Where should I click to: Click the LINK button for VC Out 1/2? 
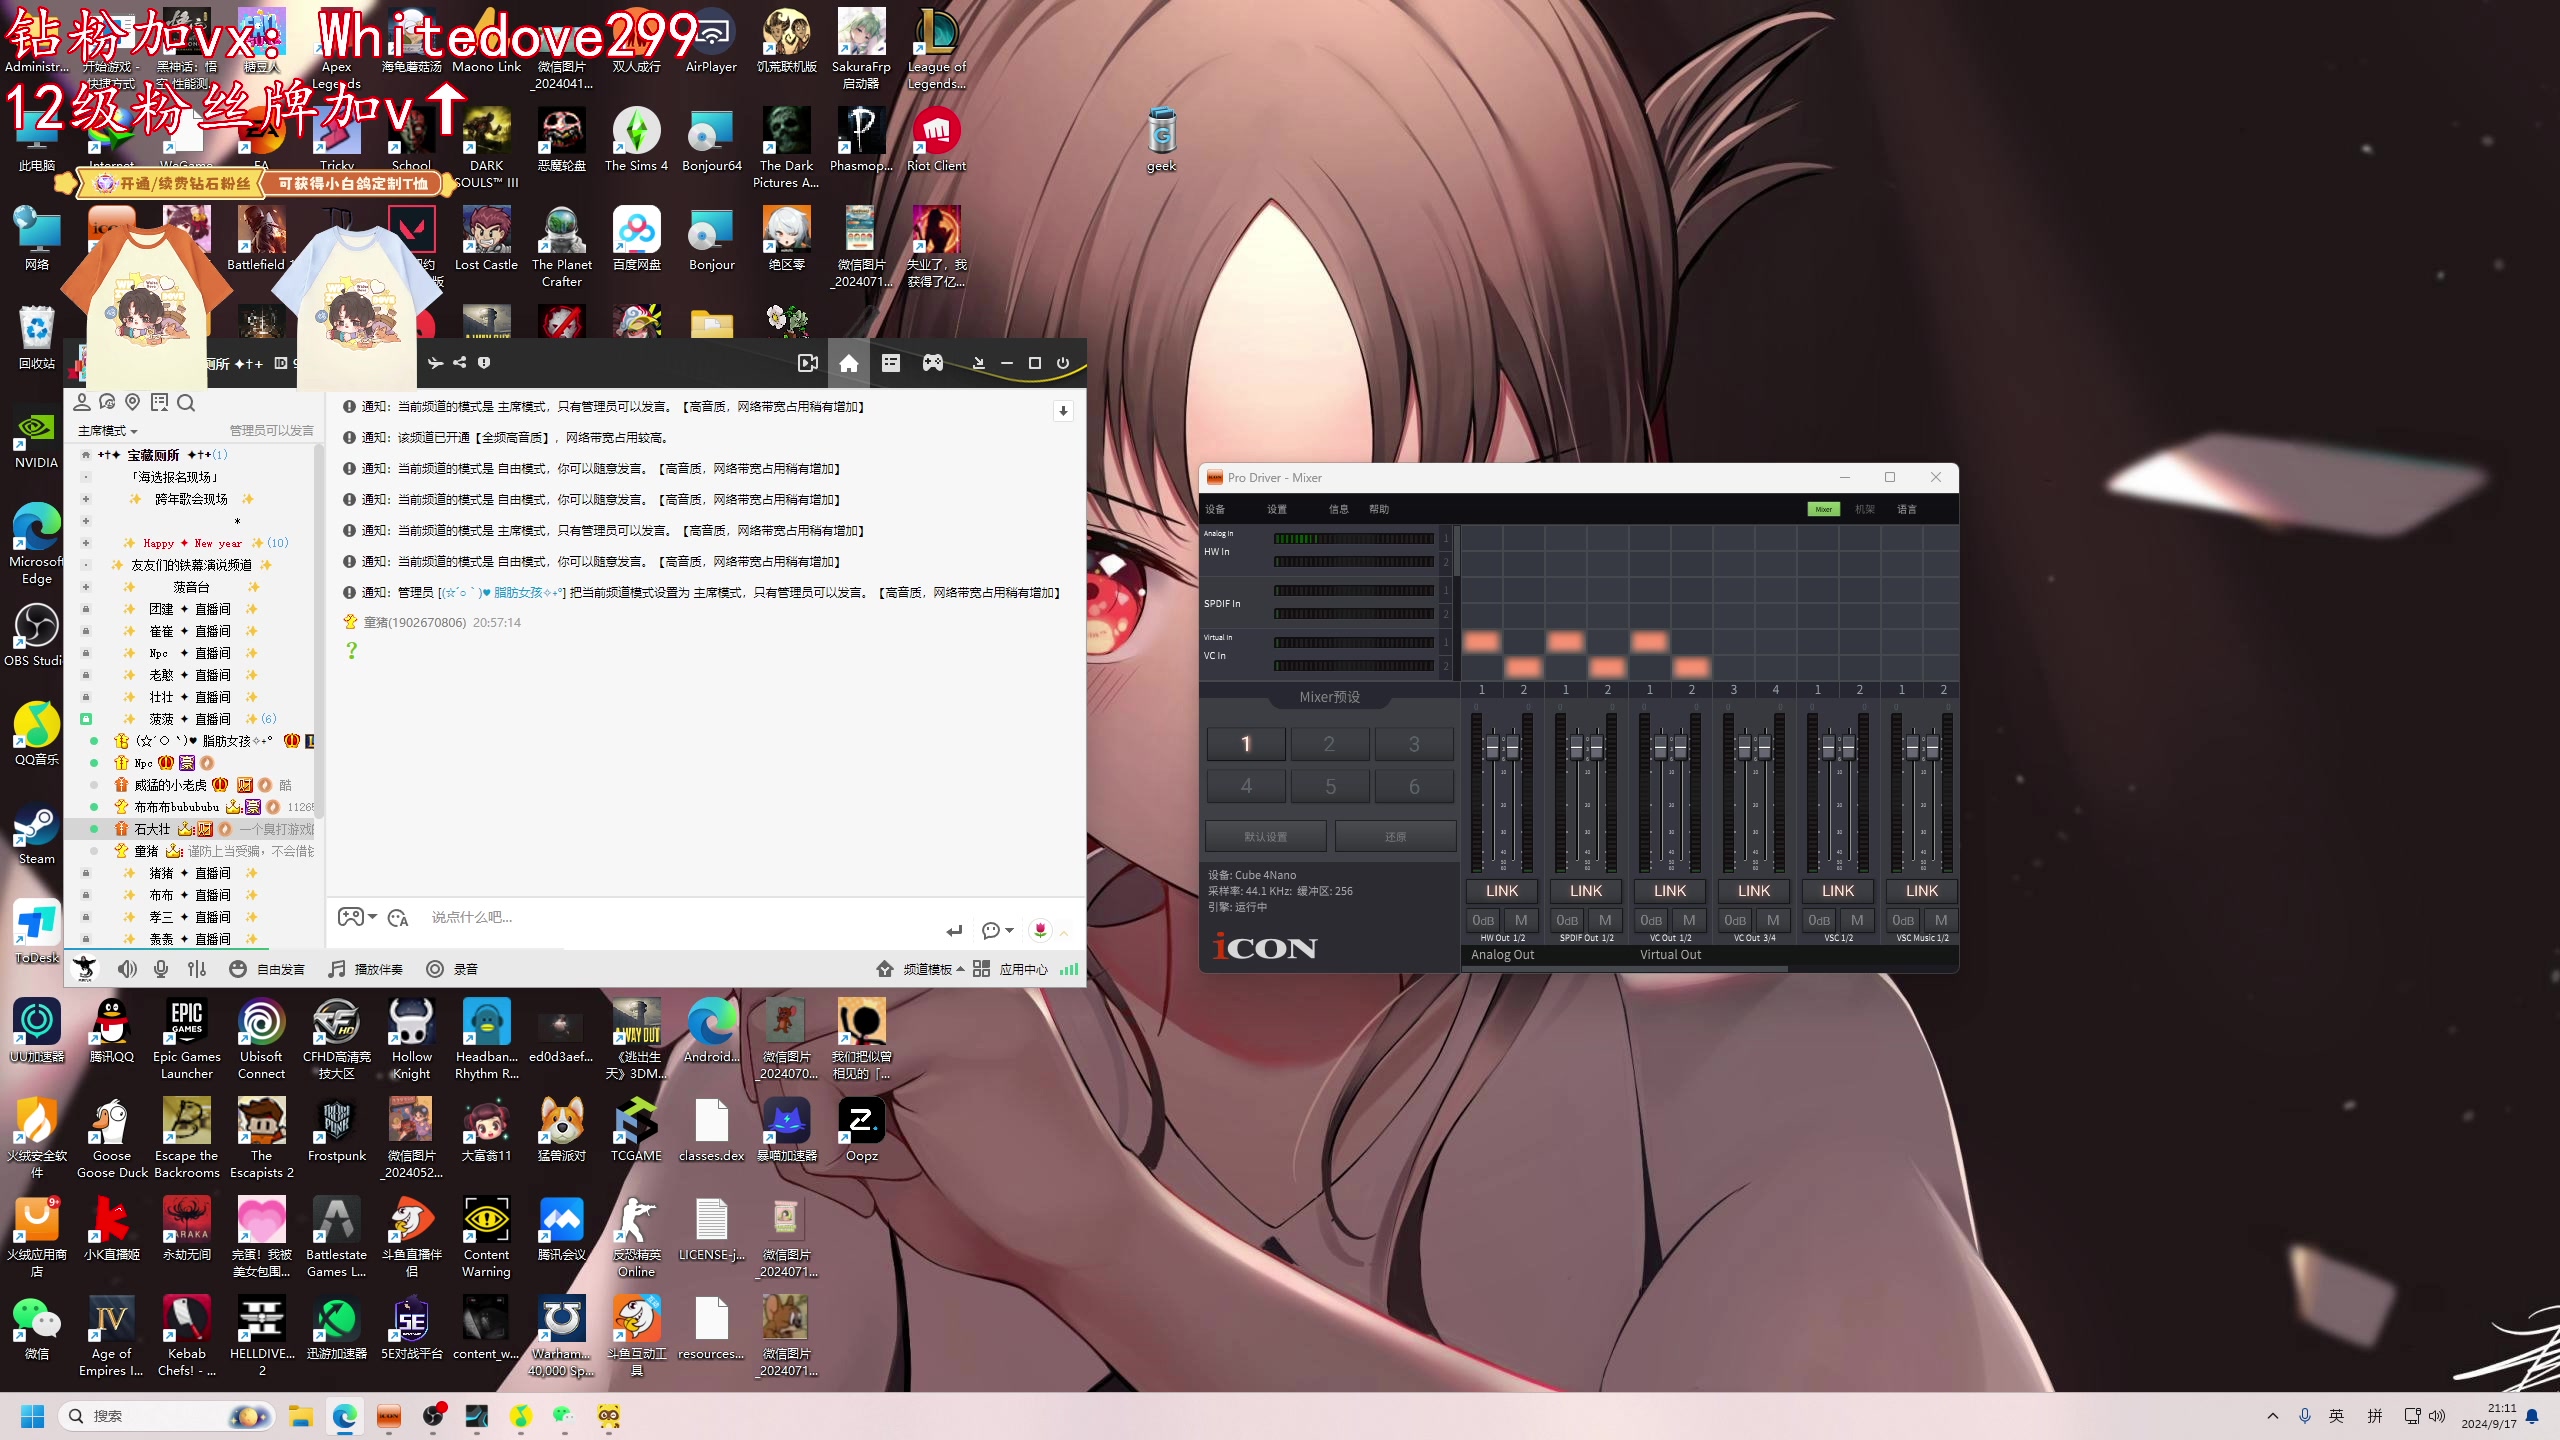(x=1669, y=890)
